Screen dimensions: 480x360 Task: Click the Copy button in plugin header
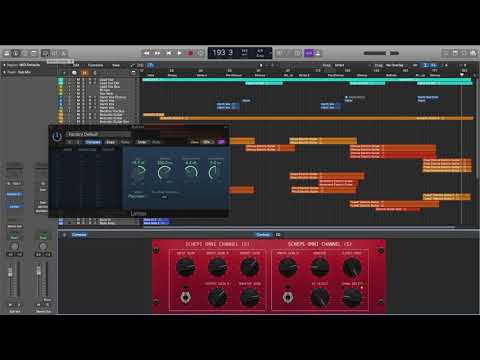click(110, 142)
